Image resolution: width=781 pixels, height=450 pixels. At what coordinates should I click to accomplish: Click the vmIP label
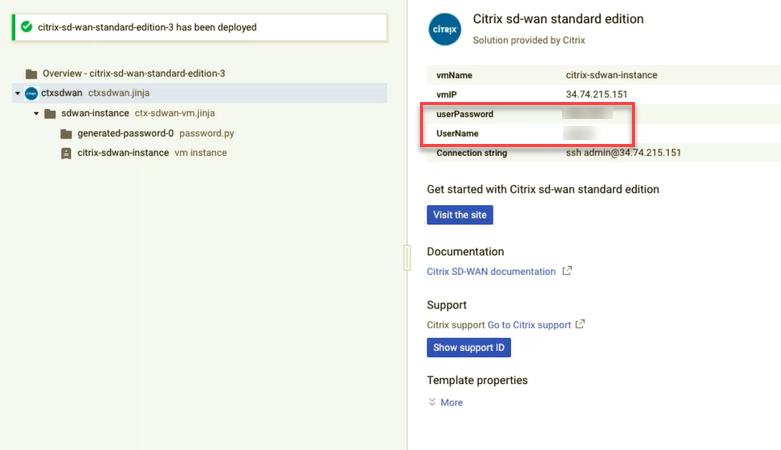tap(446, 95)
